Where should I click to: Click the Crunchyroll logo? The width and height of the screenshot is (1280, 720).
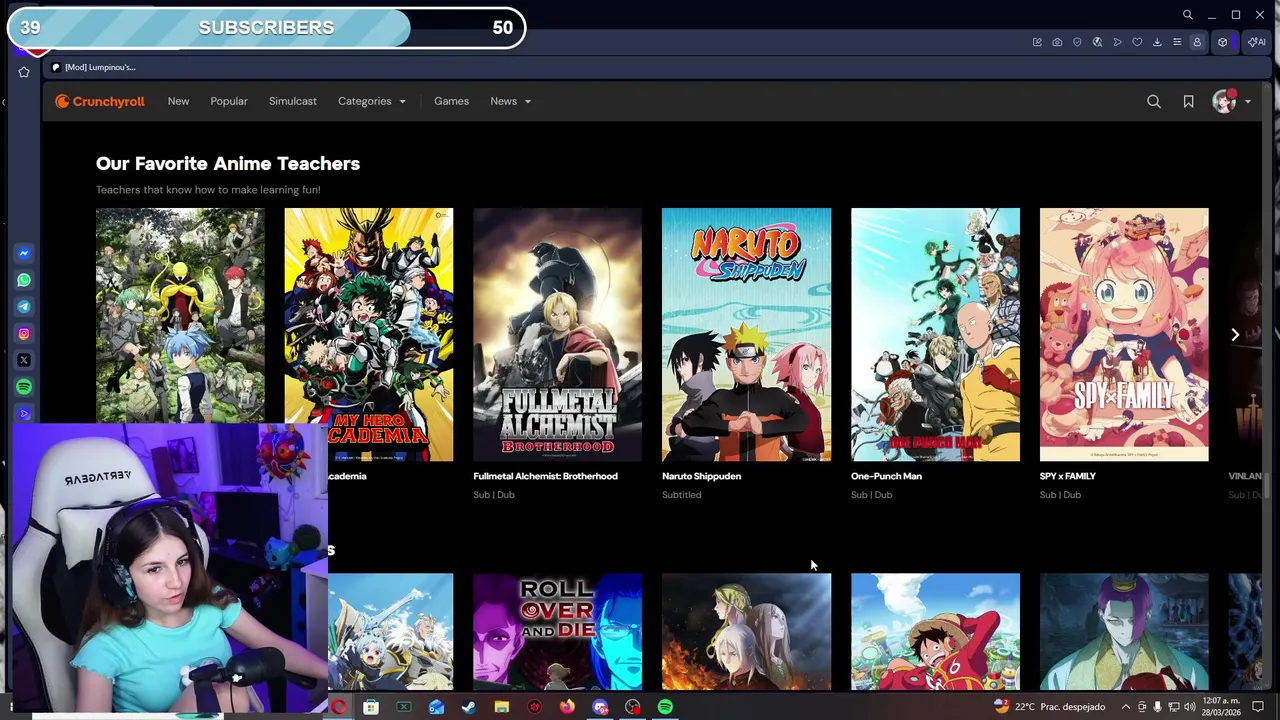[100, 101]
